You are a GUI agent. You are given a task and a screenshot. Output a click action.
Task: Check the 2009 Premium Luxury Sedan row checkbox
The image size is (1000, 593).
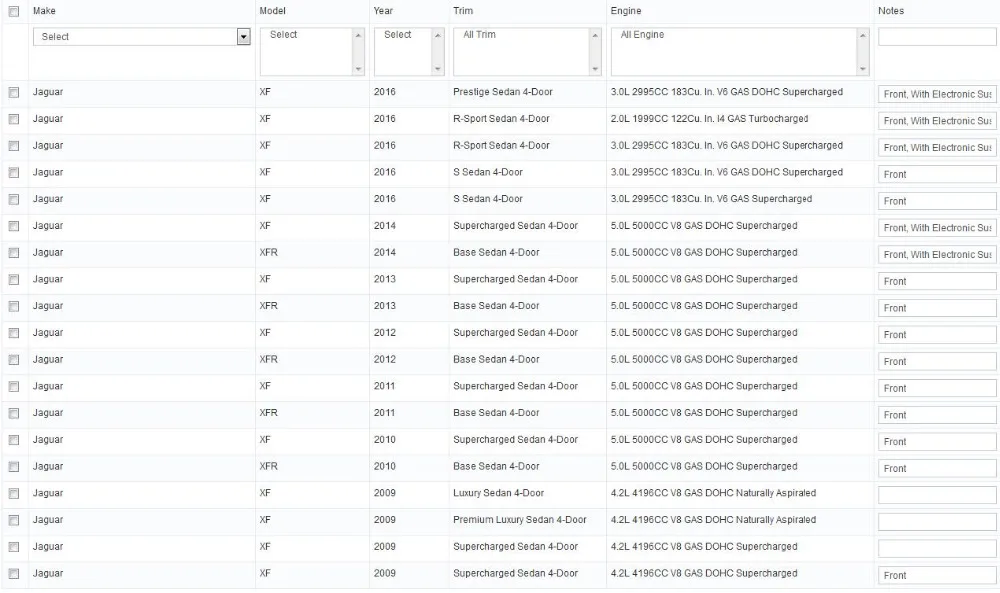tap(13, 521)
